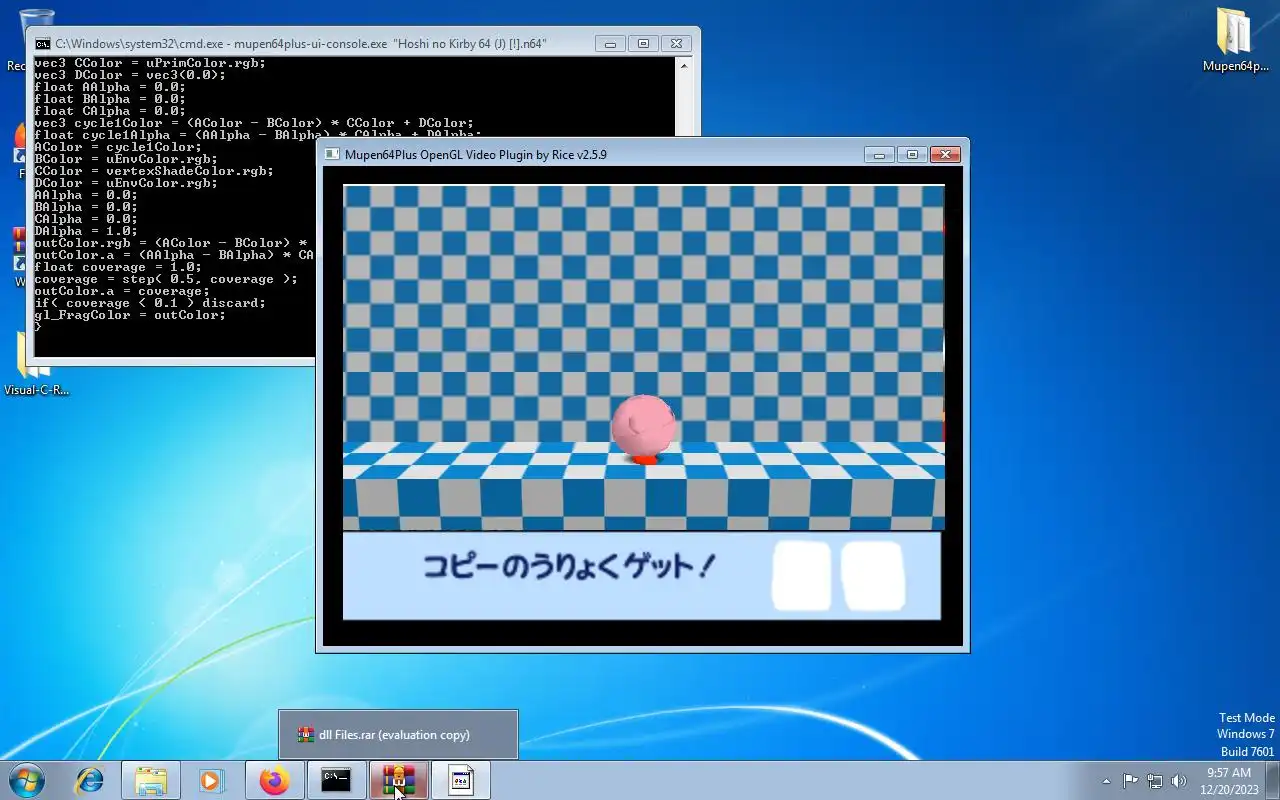Click the line "vec3 DColor = vec3(0.0);"

tap(130, 75)
